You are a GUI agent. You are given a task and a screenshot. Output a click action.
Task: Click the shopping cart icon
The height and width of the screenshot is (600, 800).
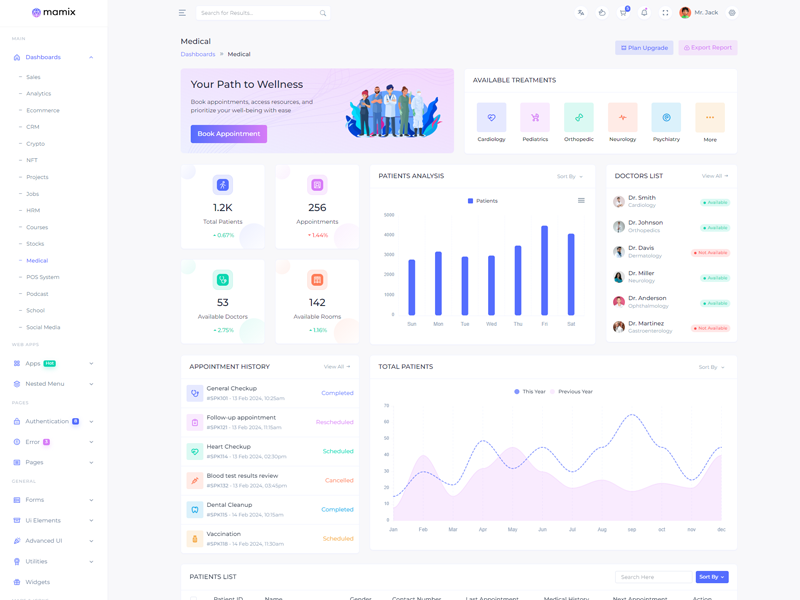coord(623,13)
